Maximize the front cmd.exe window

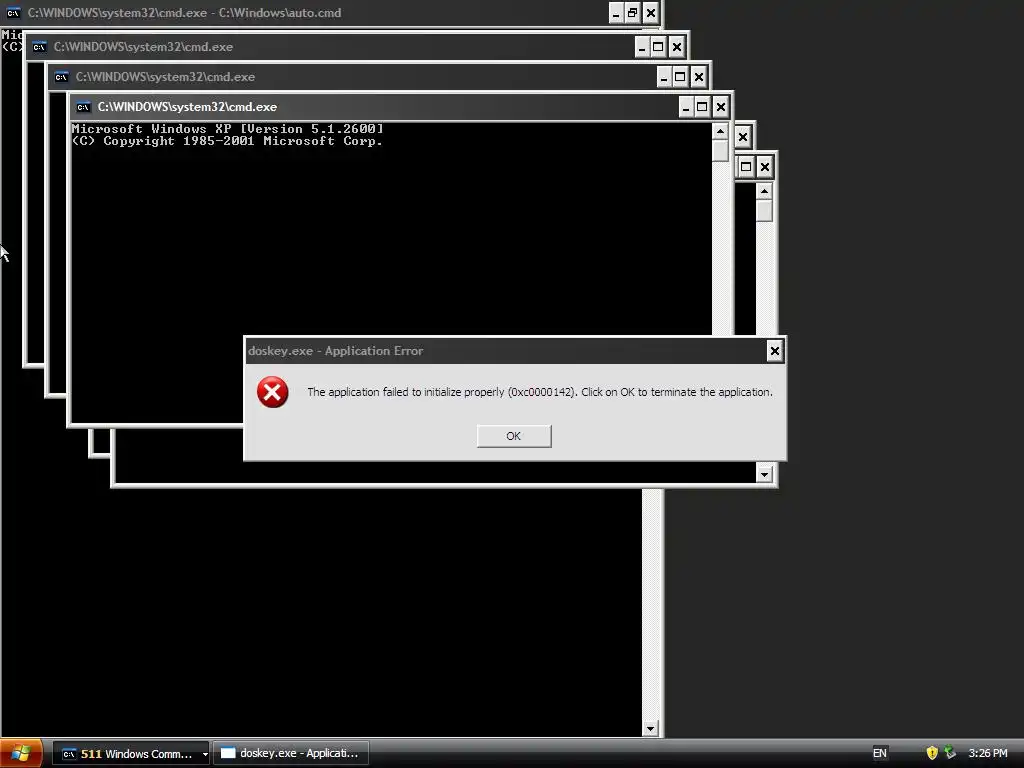click(703, 107)
